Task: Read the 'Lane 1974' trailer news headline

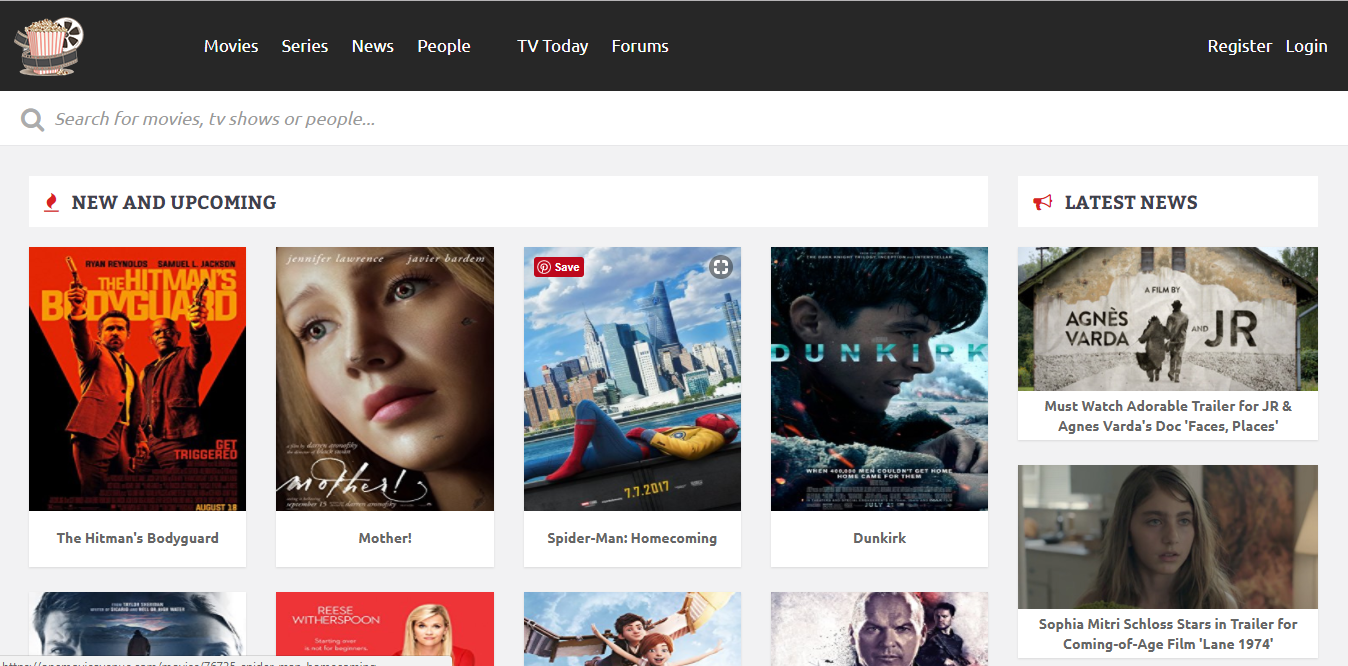Action: [x=1168, y=634]
